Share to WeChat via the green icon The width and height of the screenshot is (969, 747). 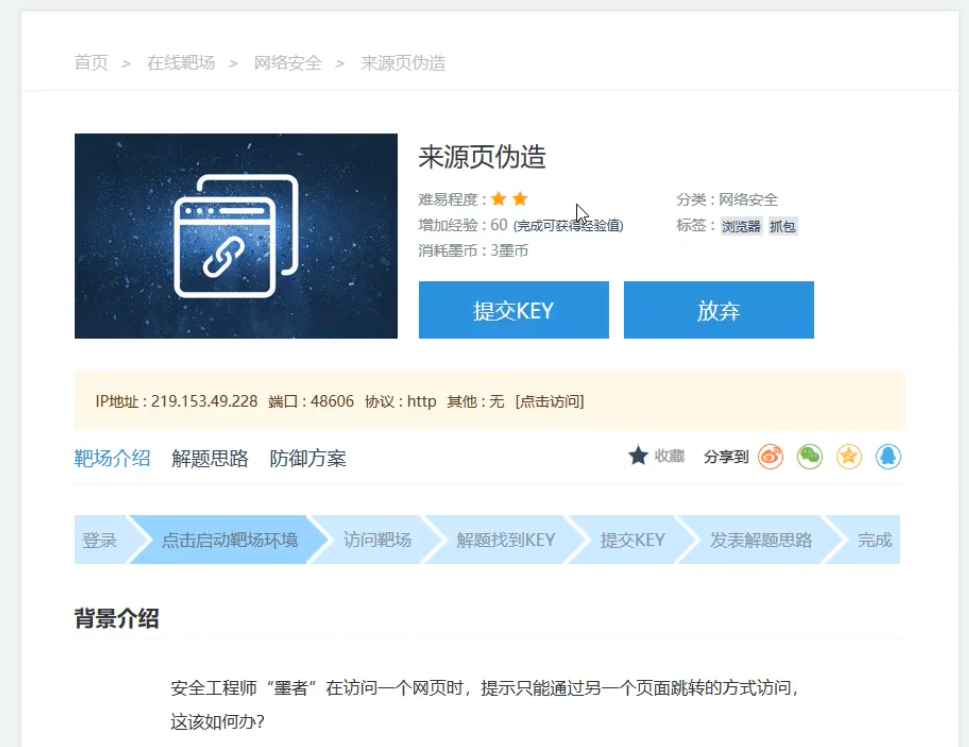click(809, 457)
